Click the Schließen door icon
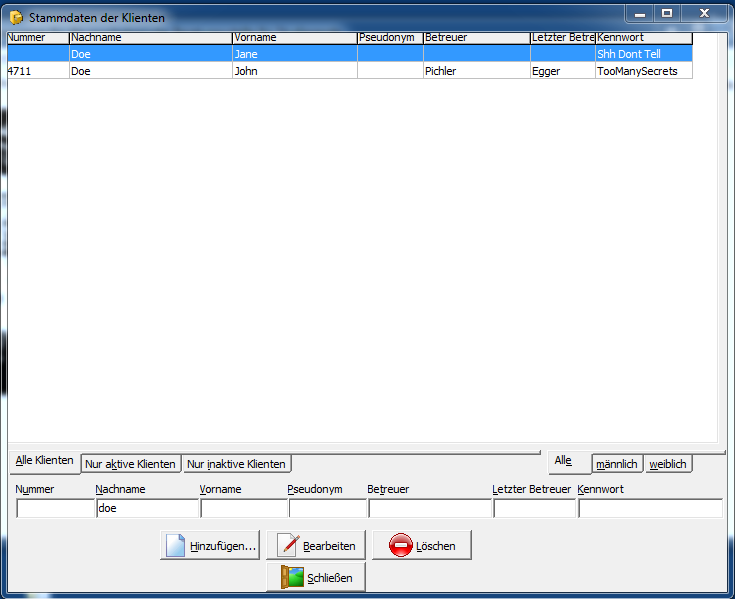Image resolution: width=735 pixels, height=599 pixels. [291, 577]
